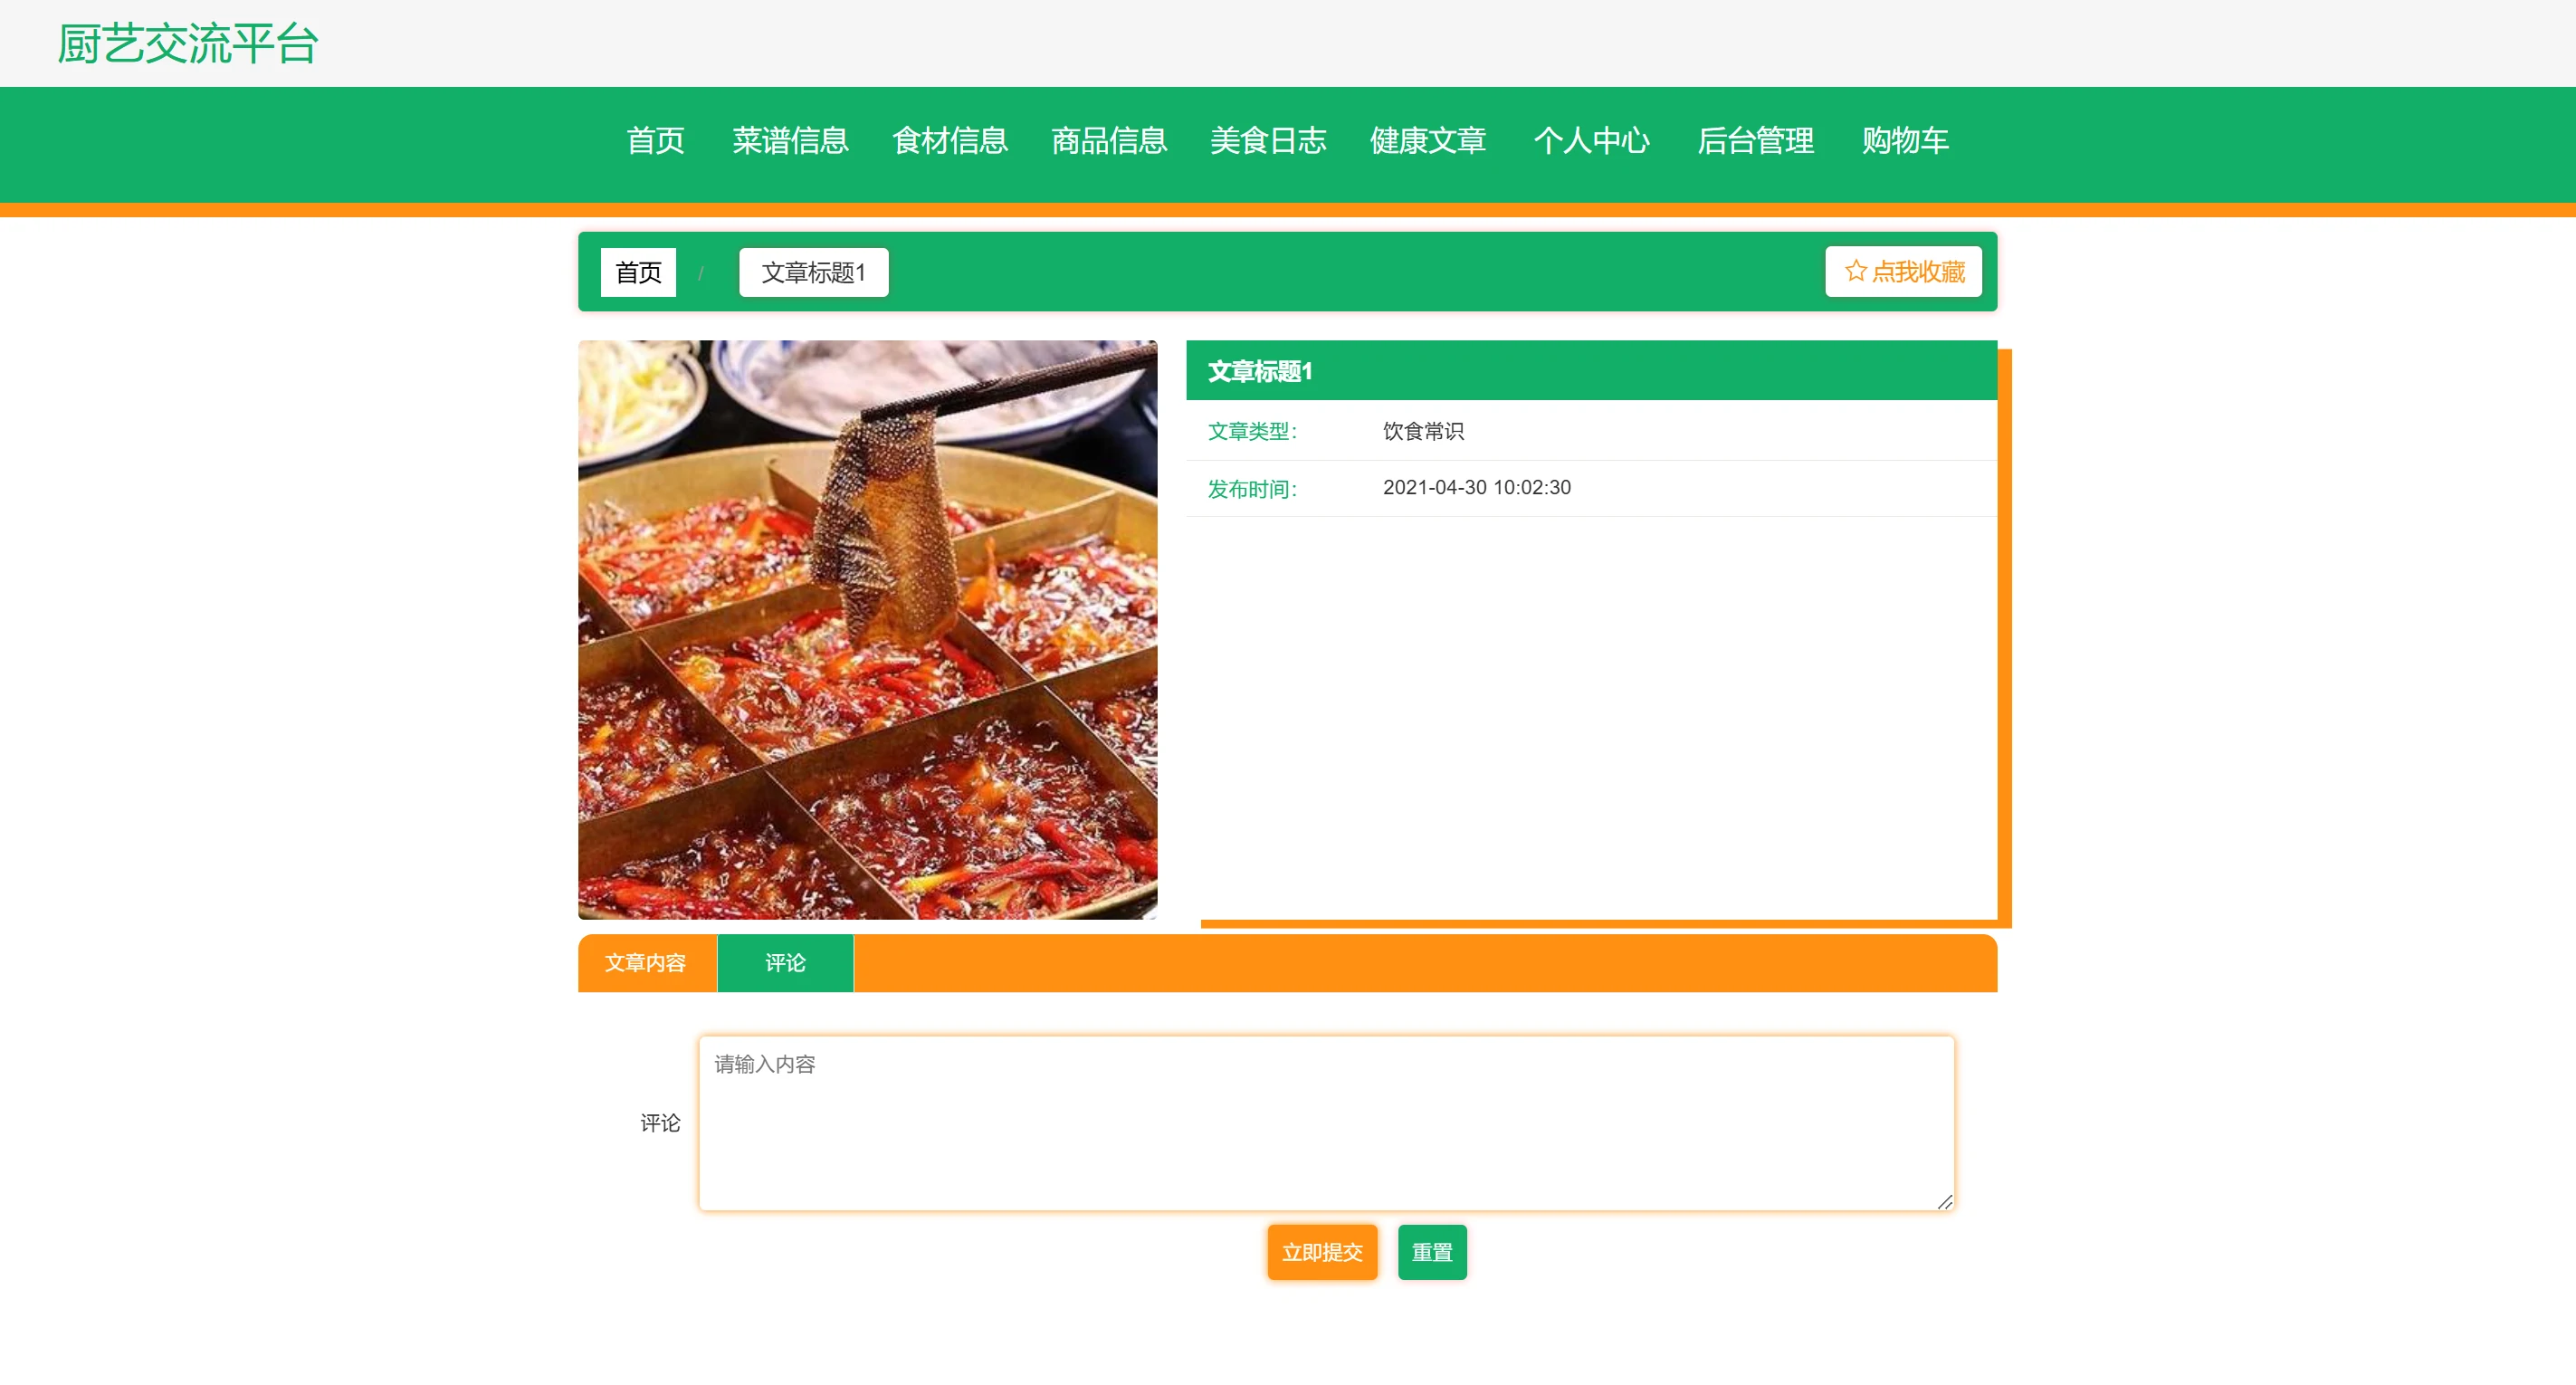Go to 后台管理 in nav bar

(x=1755, y=141)
